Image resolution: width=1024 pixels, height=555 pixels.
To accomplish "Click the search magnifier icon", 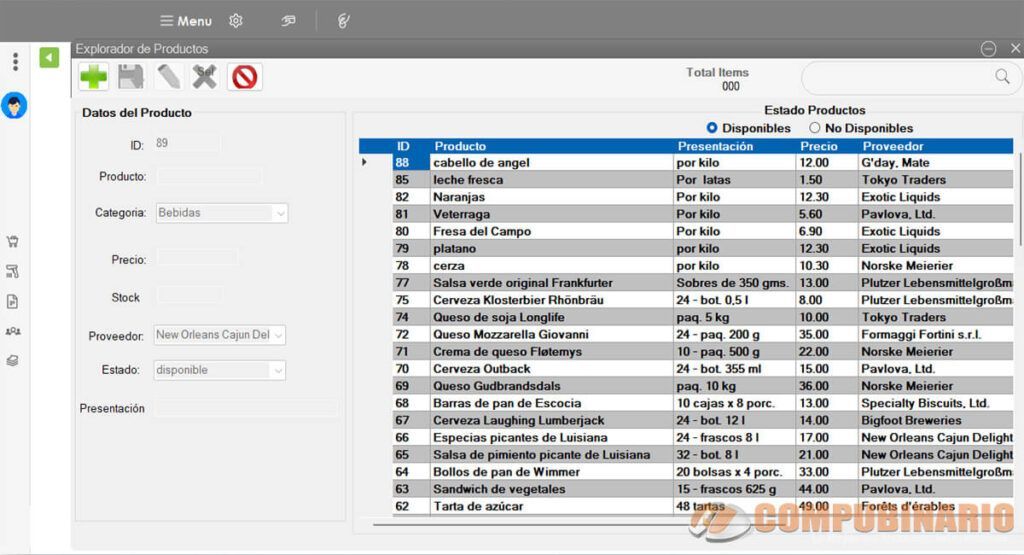I will (1002, 76).
